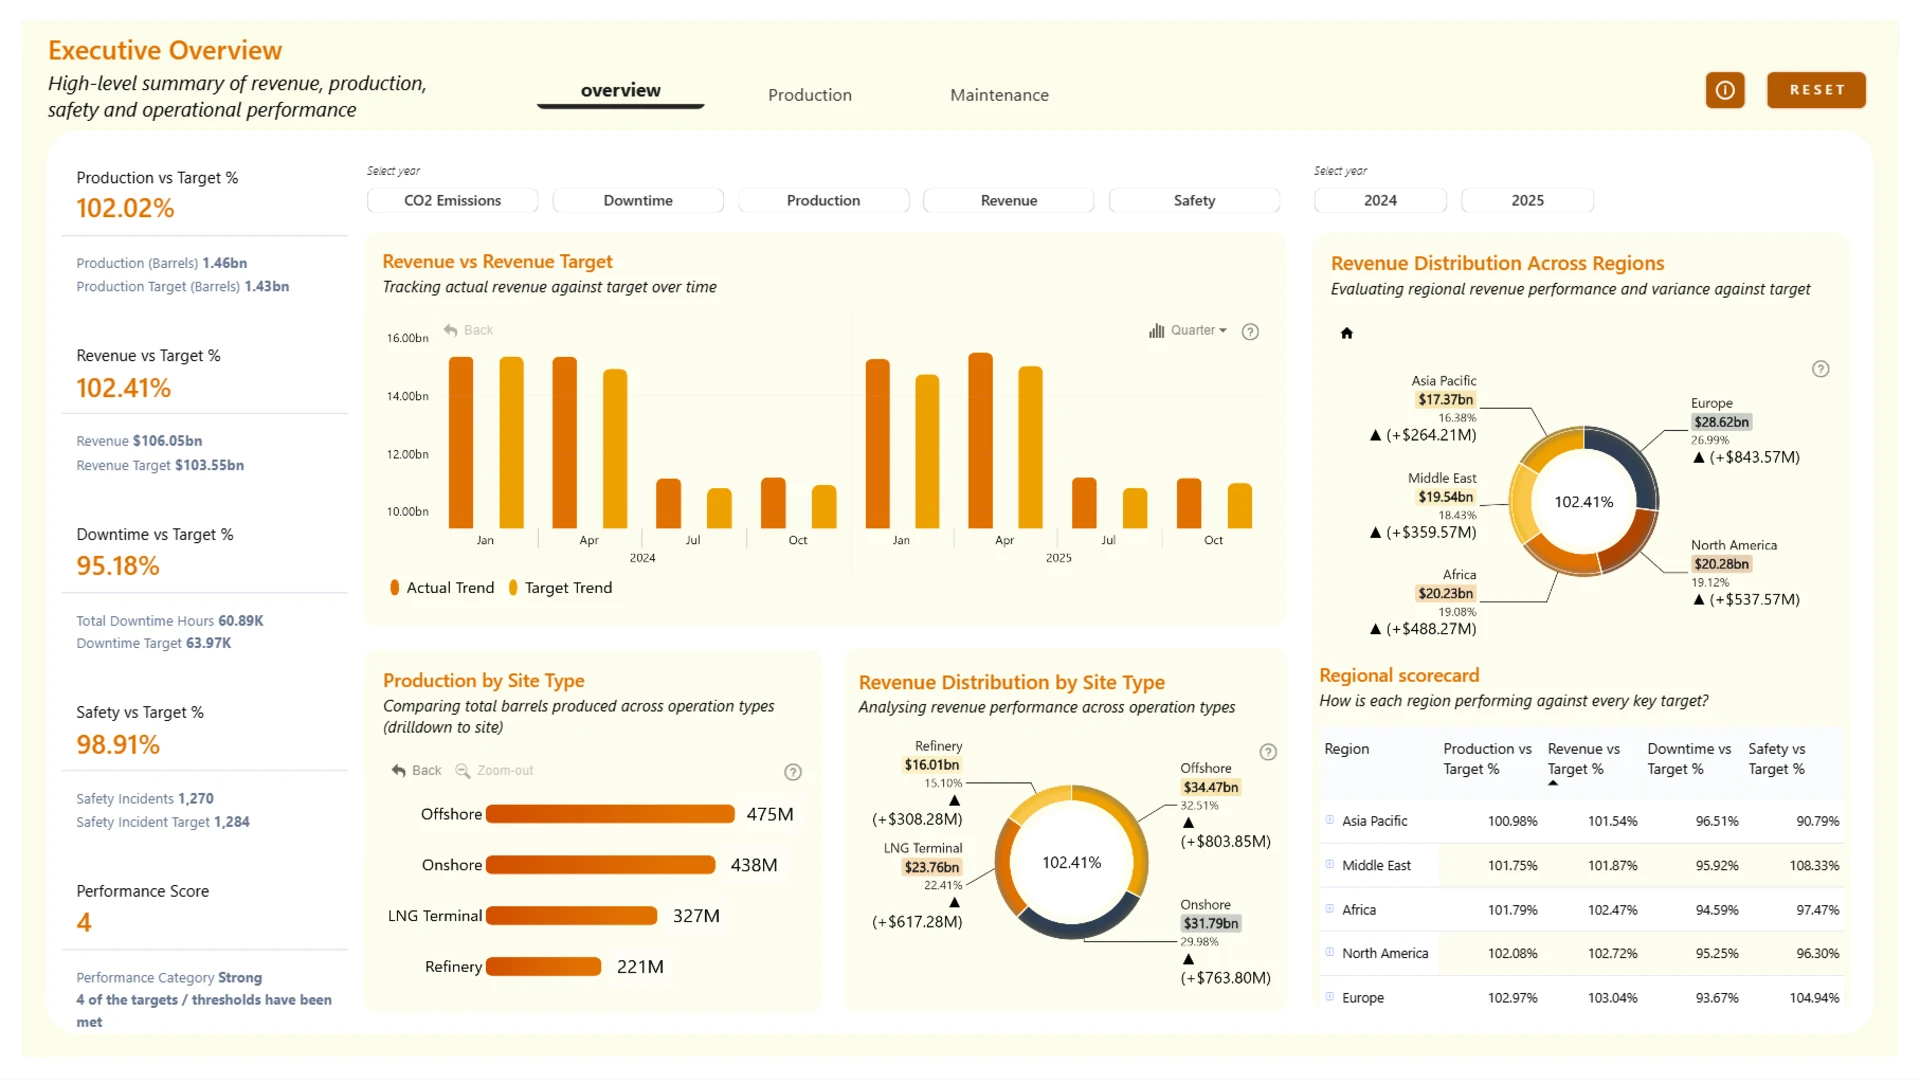Click the info icon beside RESET
1920x1080 pixels.
click(x=1725, y=90)
